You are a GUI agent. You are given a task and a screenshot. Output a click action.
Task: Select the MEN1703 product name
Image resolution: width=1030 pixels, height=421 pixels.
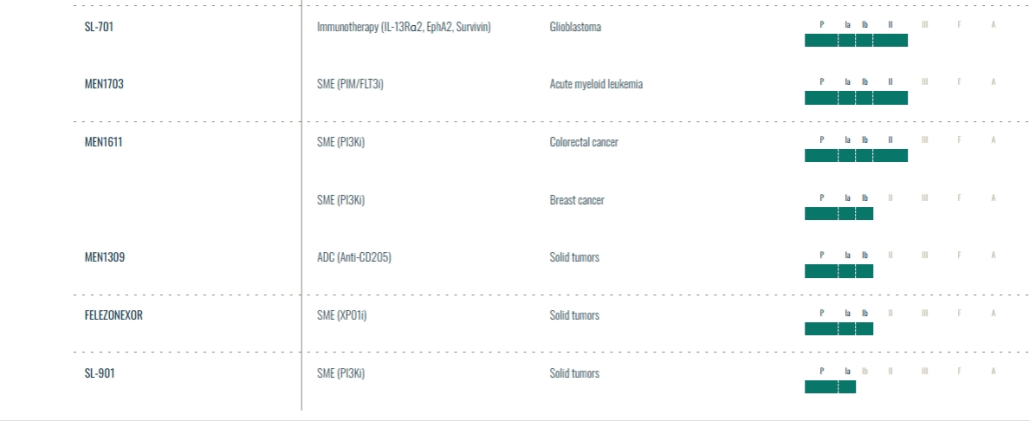[104, 84]
